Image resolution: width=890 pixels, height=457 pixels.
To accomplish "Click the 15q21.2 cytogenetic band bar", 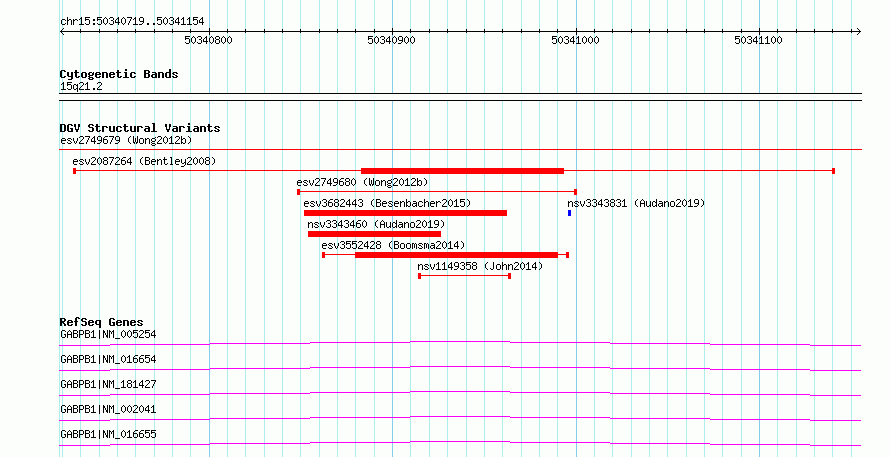I will [x=460, y=97].
